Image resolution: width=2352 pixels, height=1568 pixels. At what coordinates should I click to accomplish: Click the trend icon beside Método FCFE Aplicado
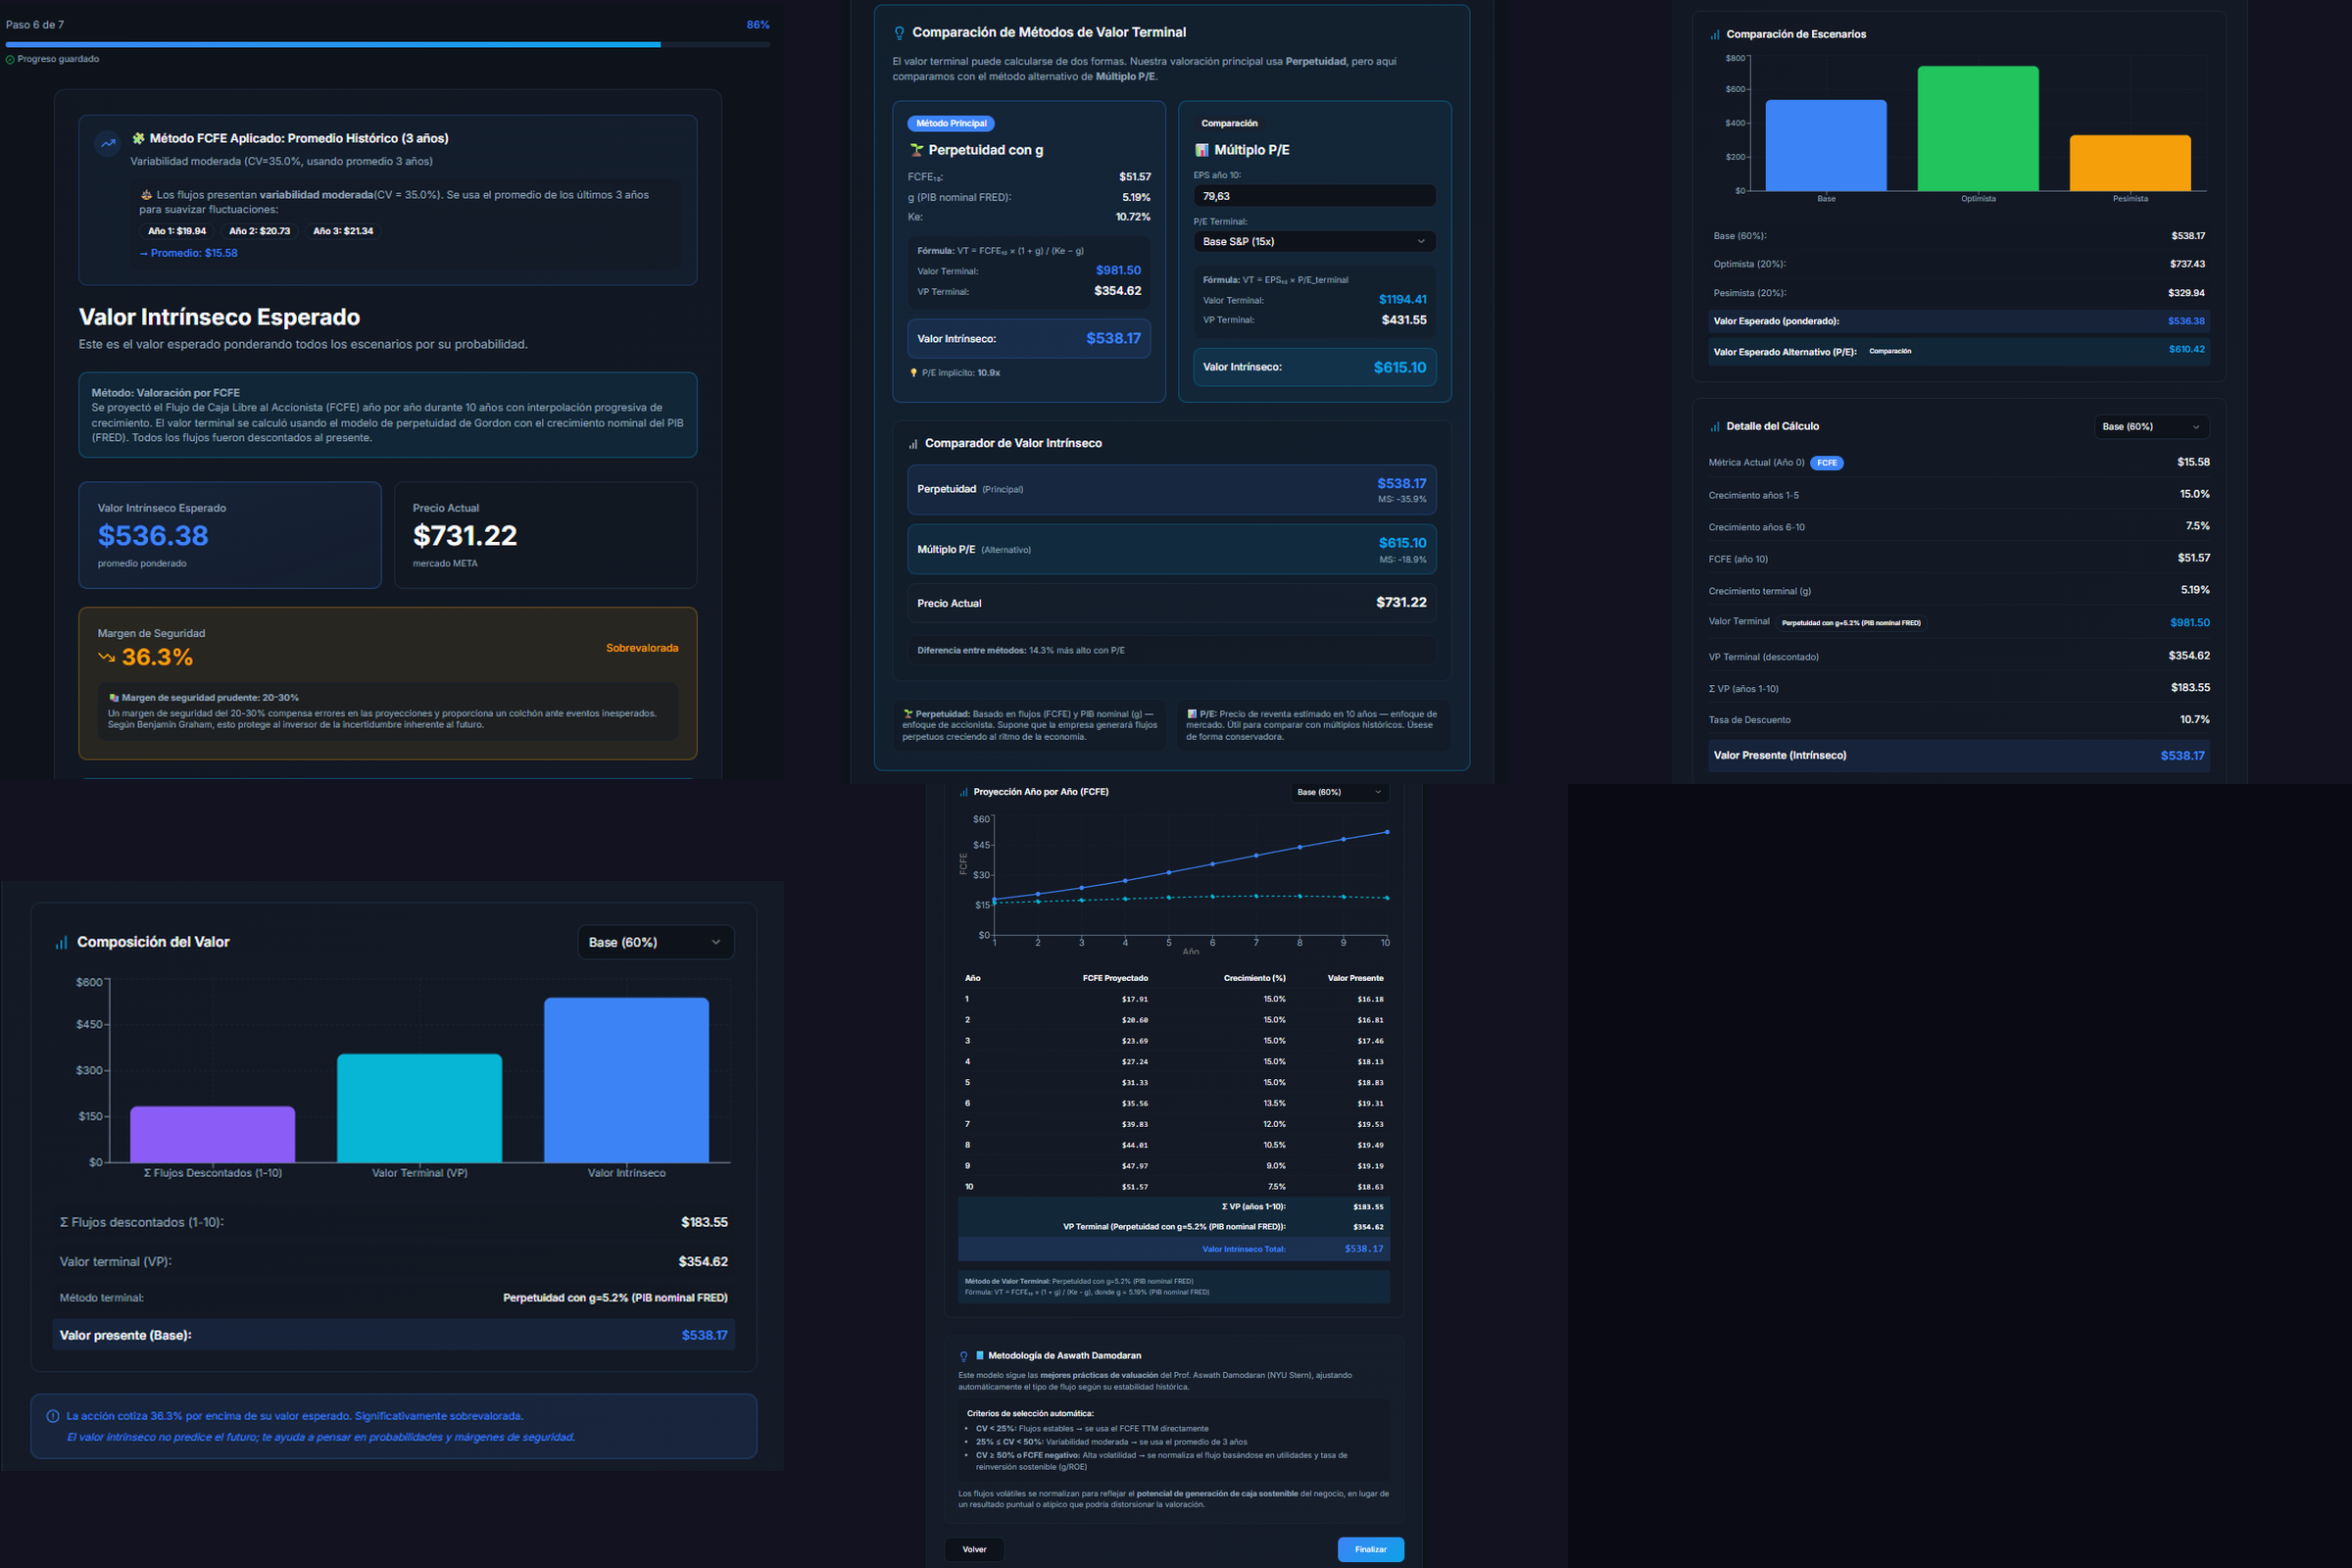coord(108,143)
